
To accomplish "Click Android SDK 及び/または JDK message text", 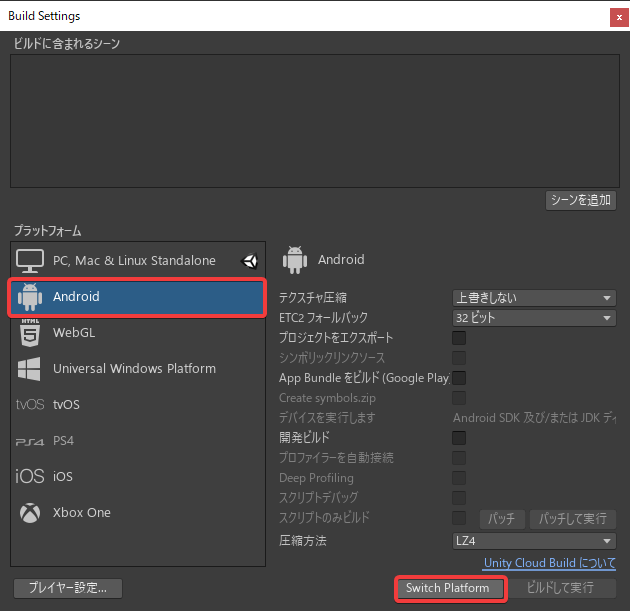I will point(534,418).
